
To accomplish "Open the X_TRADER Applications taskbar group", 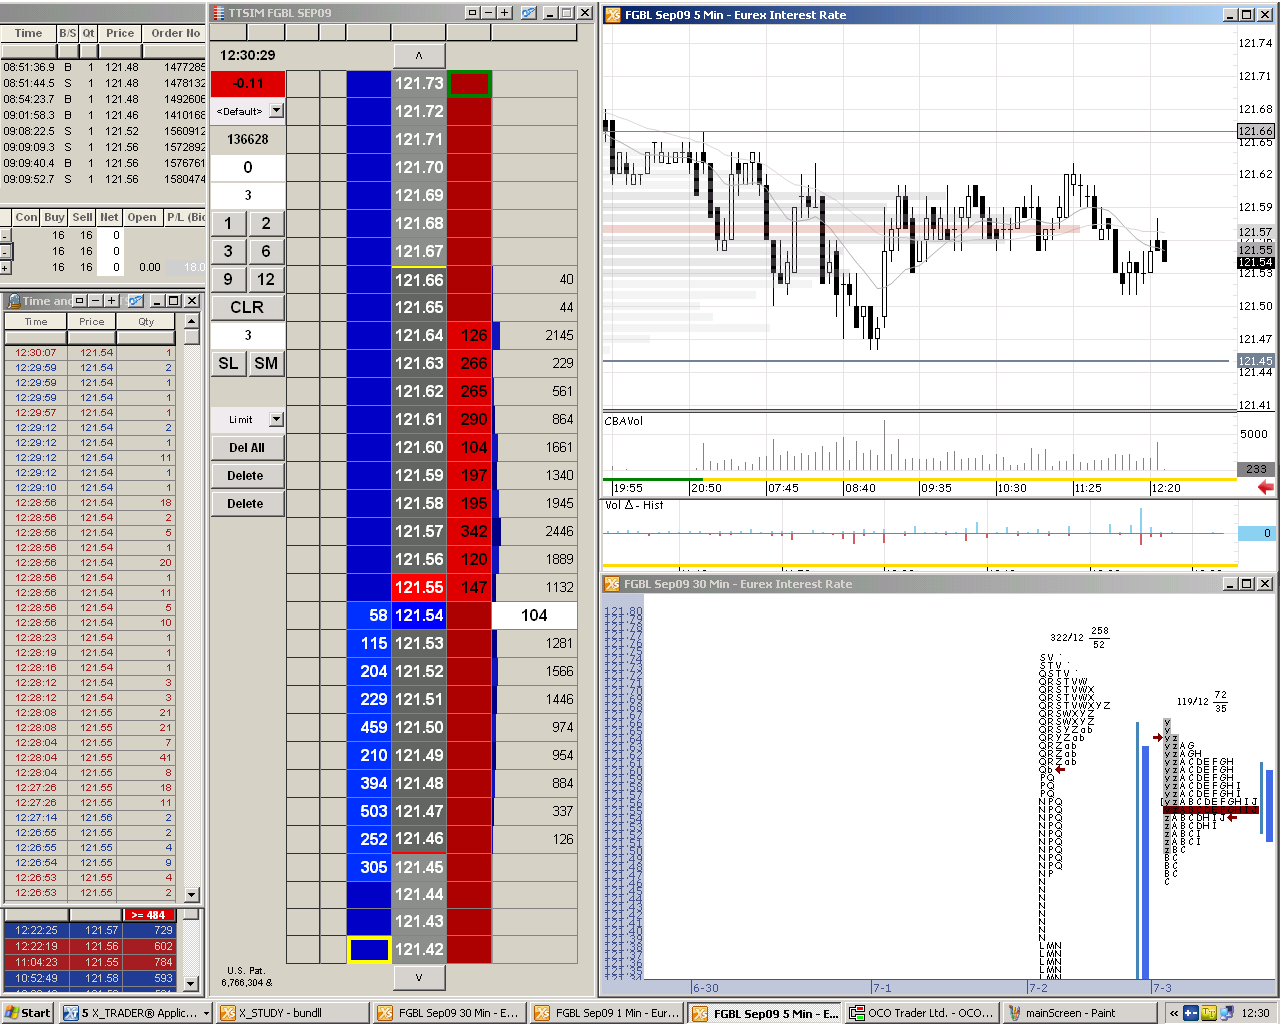I will coord(136,1013).
